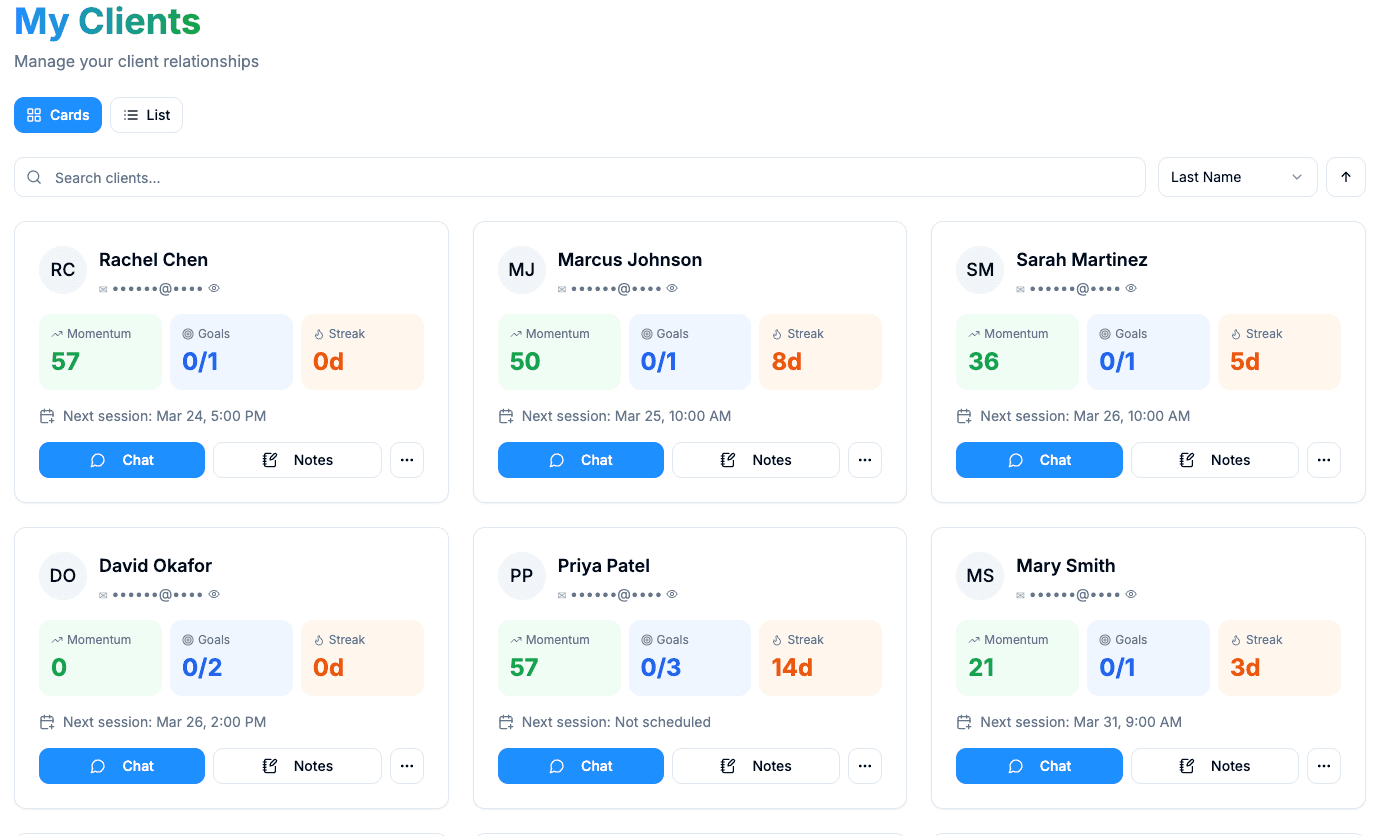The image size is (1400, 836).
Task: Open chat with Priya Patel
Action: pos(581,766)
